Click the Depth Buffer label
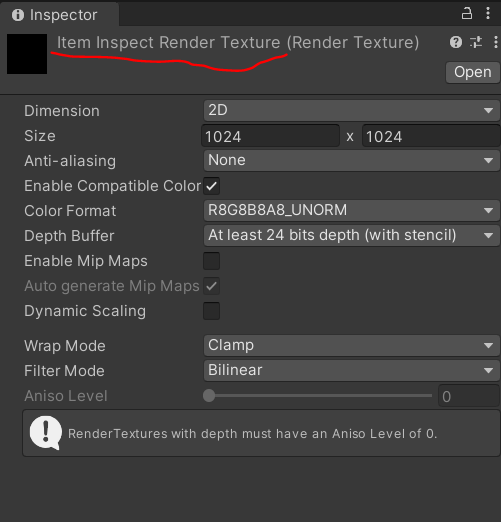 pos(69,236)
